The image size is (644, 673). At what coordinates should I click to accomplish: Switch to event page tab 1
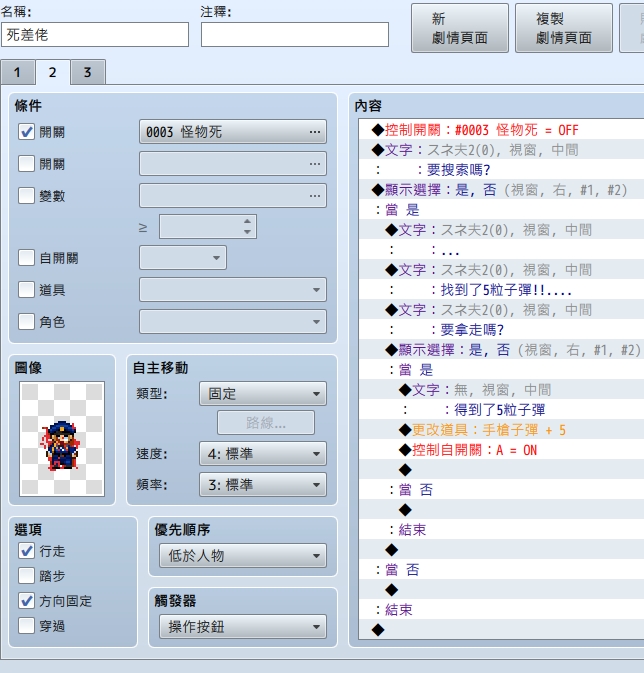click(x=18, y=72)
